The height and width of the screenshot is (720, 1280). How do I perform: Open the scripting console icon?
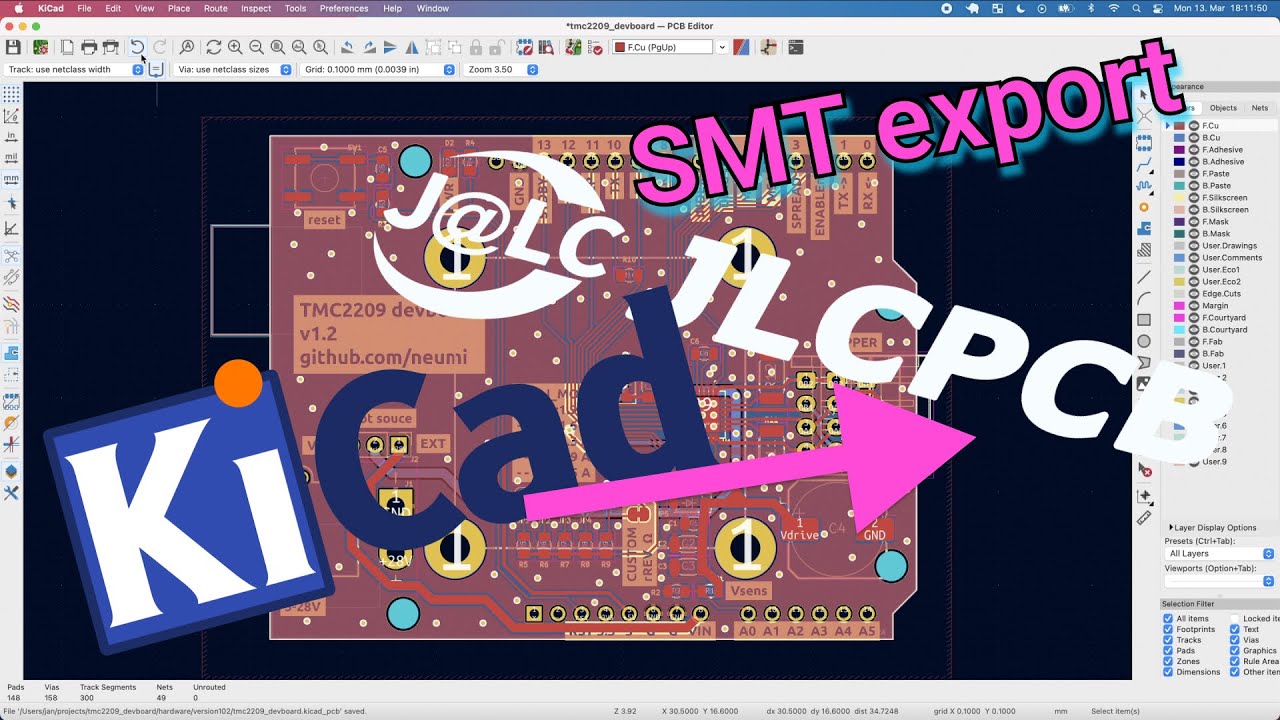coord(796,47)
